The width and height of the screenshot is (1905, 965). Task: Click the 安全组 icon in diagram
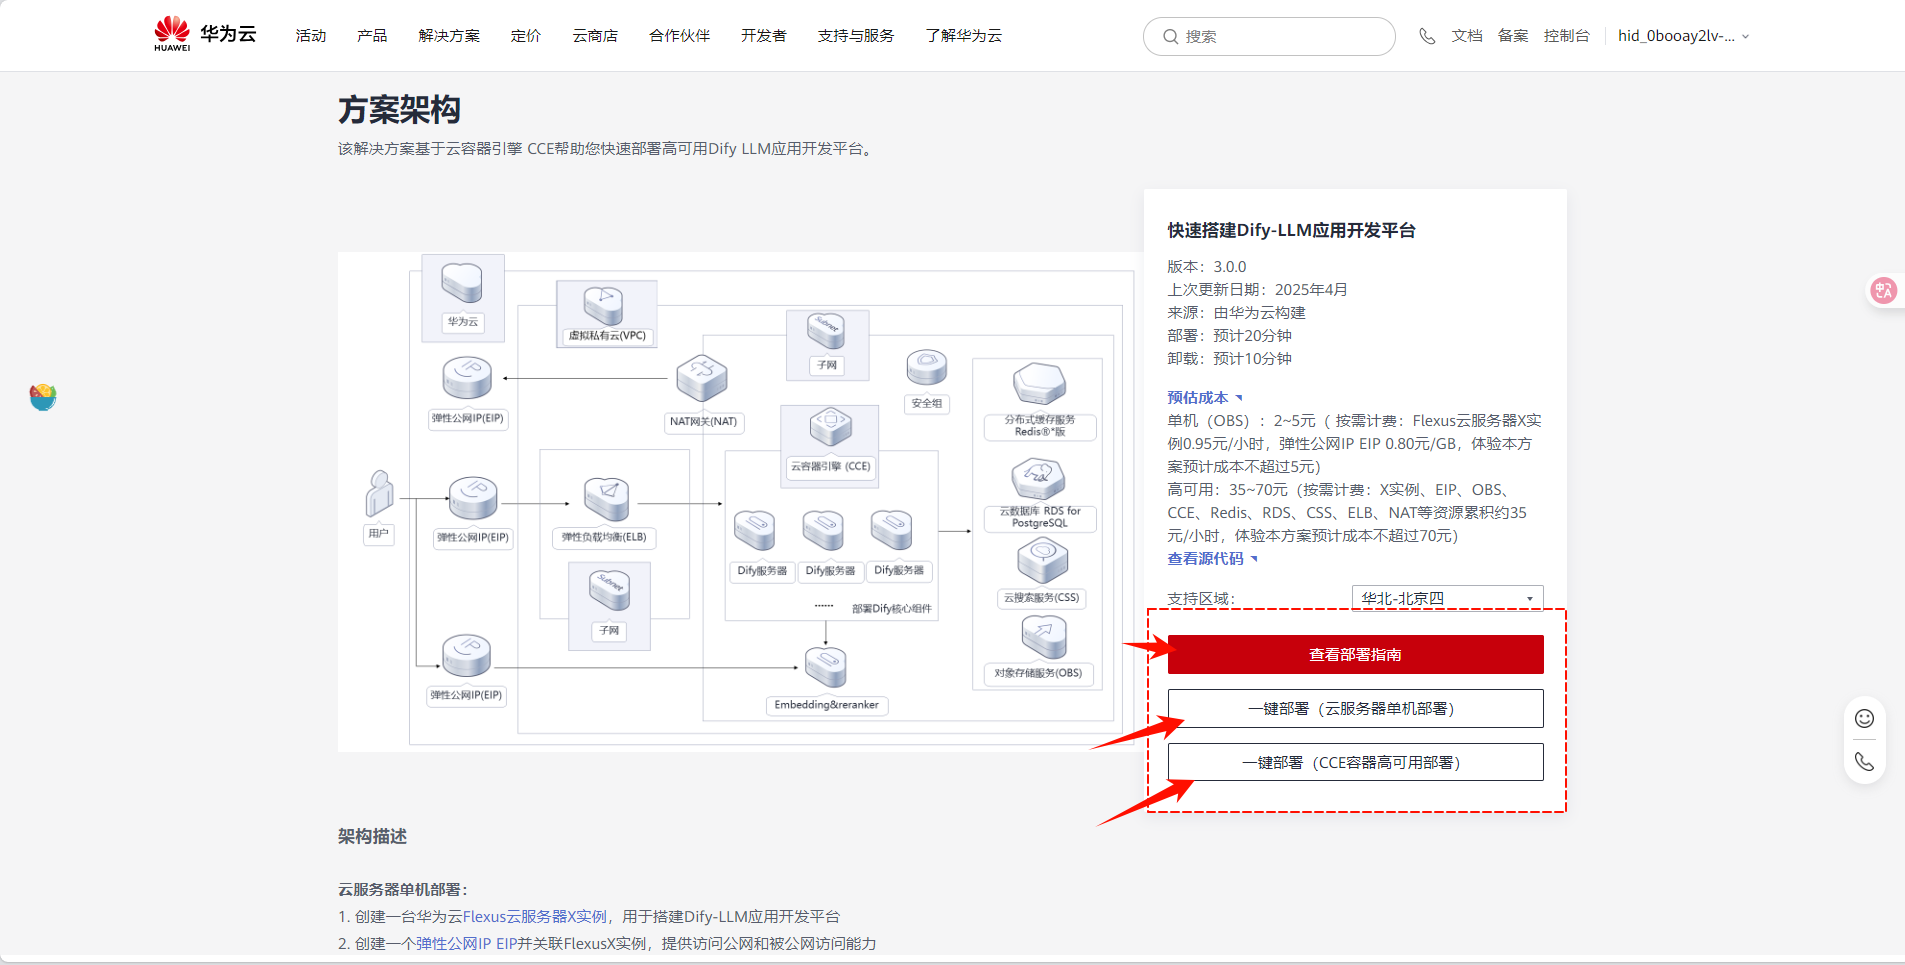(926, 367)
